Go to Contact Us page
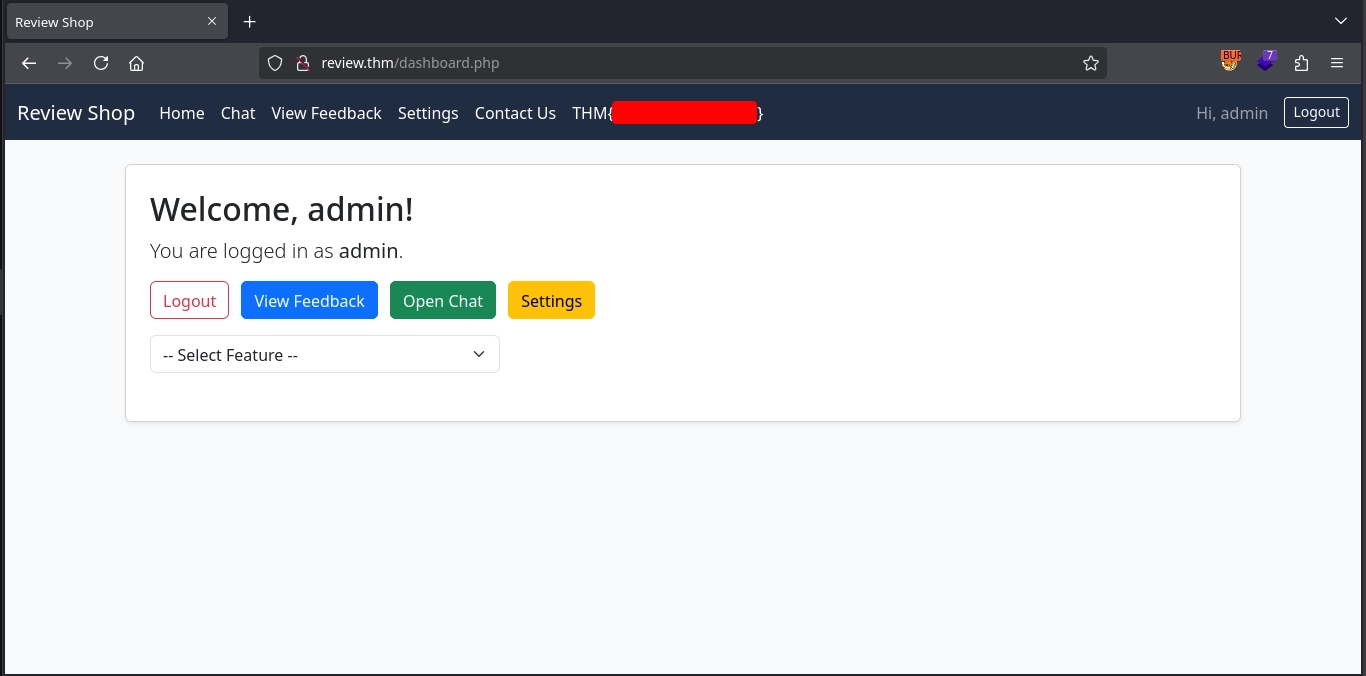This screenshot has width=1366, height=676. (515, 113)
